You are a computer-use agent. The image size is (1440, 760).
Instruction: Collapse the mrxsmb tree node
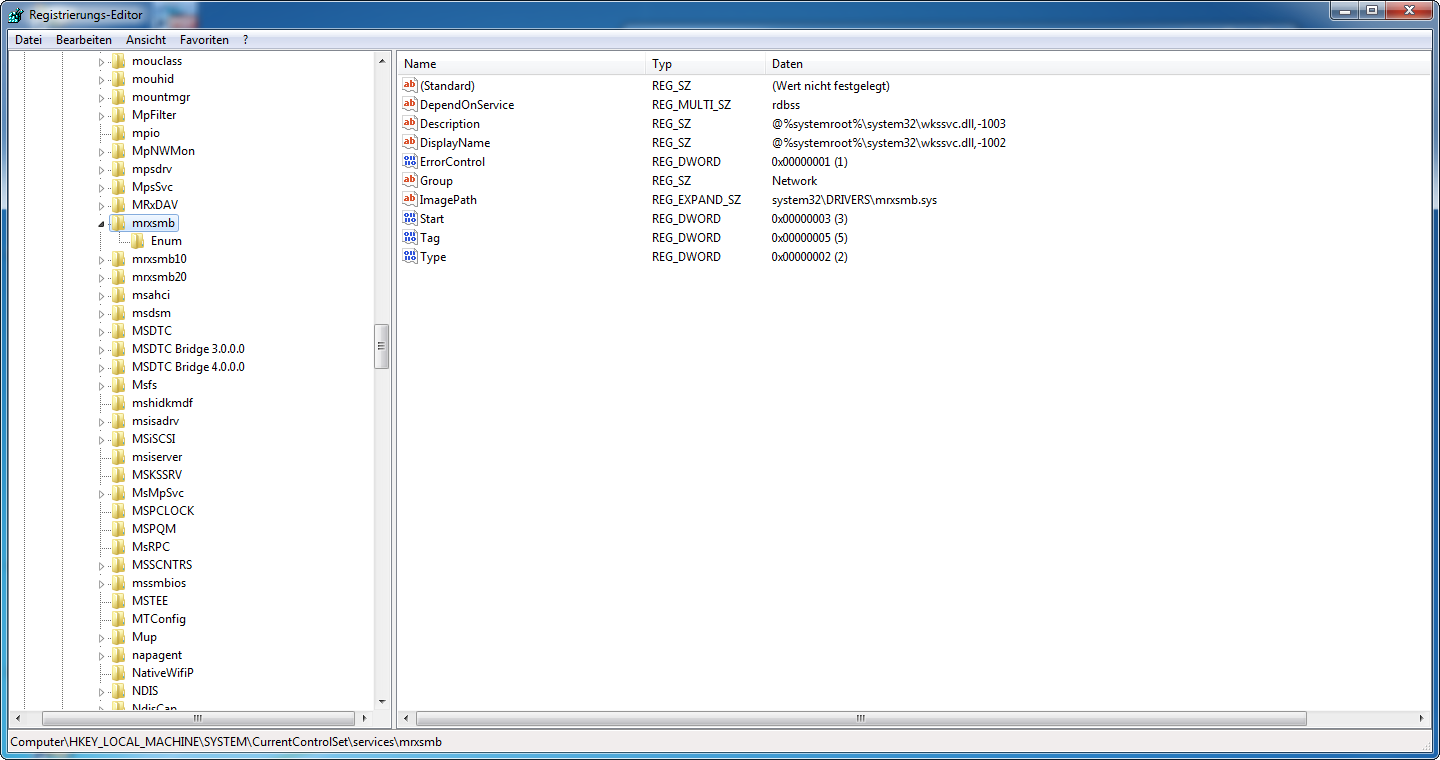pyautogui.click(x=101, y=223)
